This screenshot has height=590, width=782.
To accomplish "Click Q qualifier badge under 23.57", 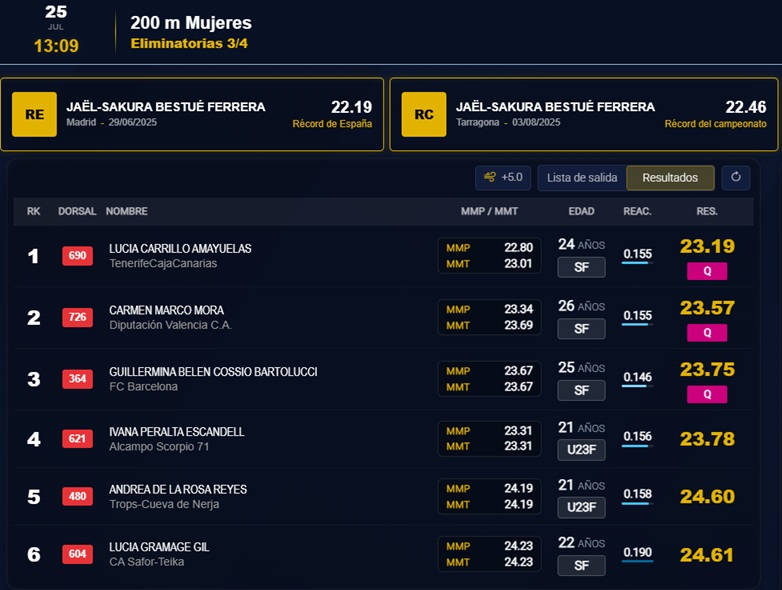I will (707, 333).
